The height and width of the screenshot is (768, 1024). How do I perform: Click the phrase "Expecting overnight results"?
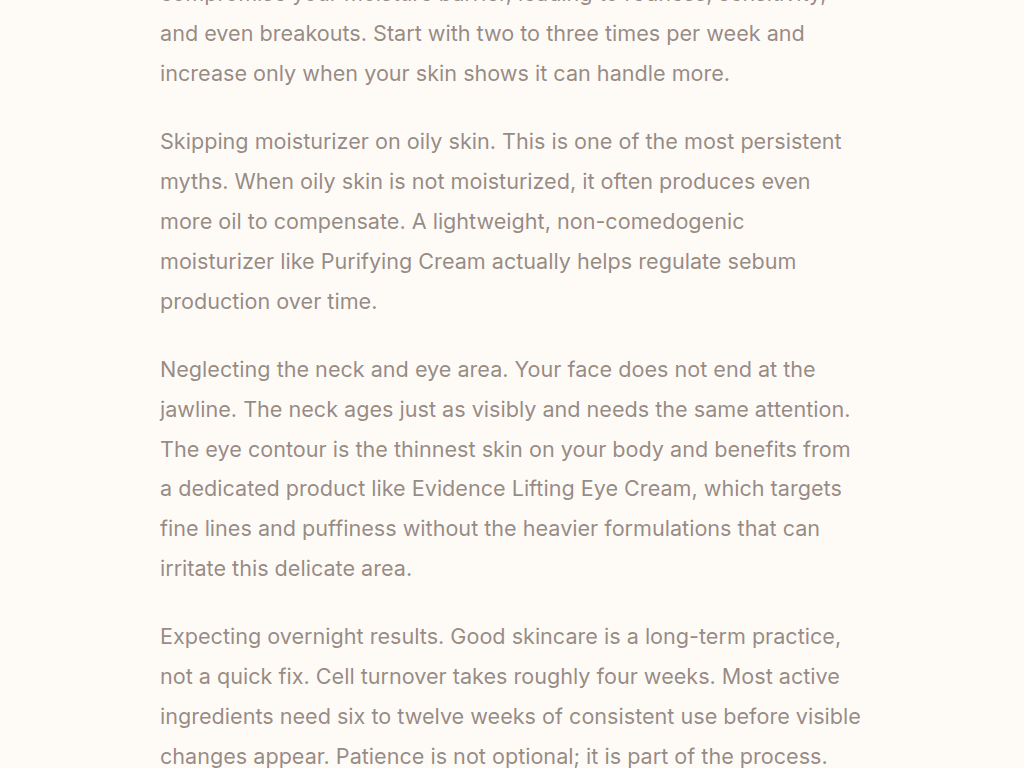[x=301, y=637]
